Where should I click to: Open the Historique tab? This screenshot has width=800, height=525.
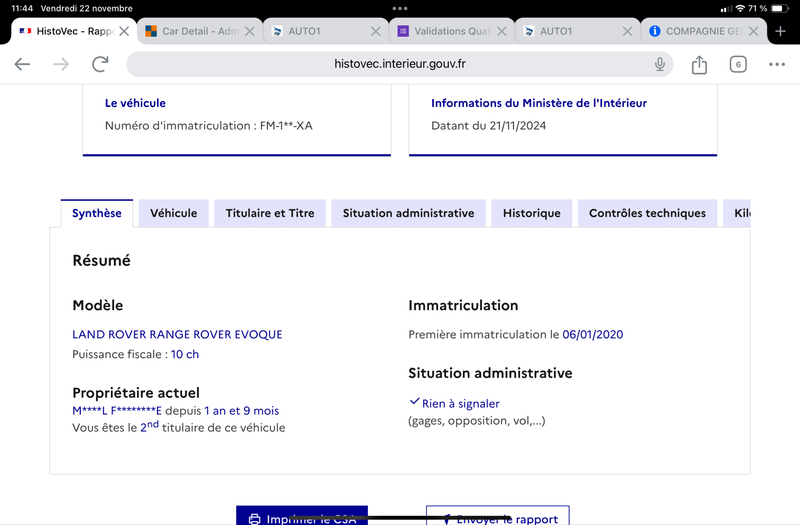pyautogui.click(x=532, y=213)
